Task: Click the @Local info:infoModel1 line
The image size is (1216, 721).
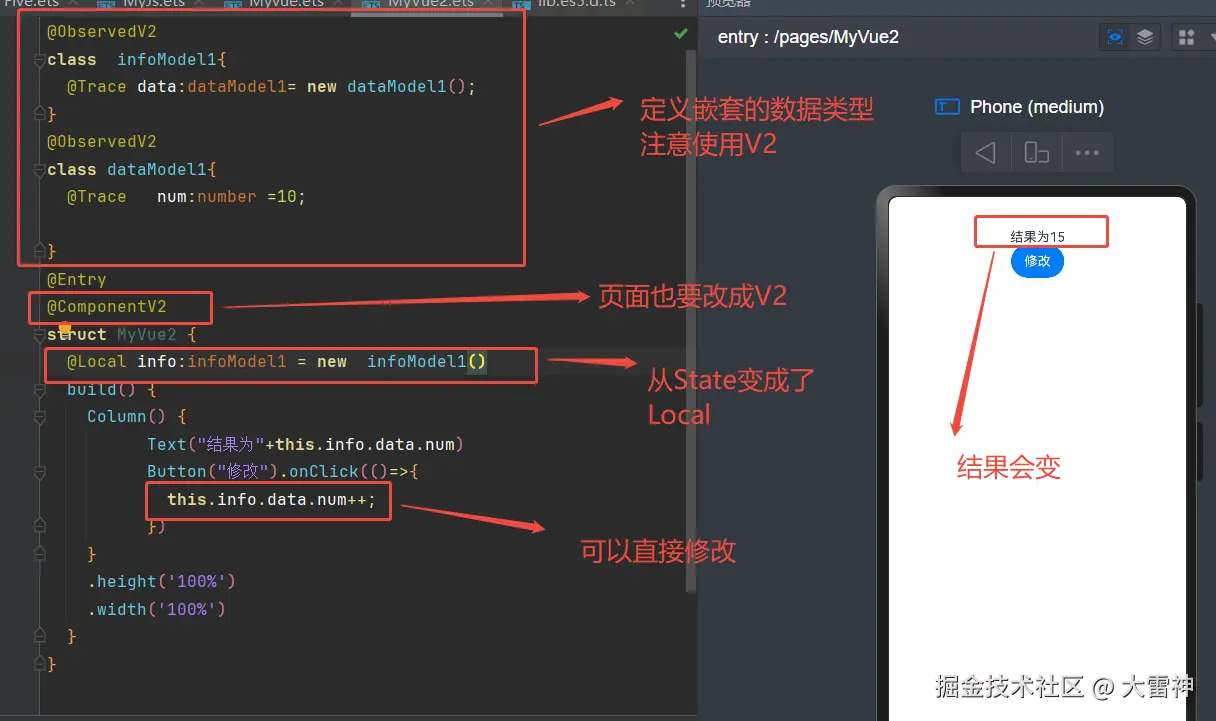Action: point(277,362)
